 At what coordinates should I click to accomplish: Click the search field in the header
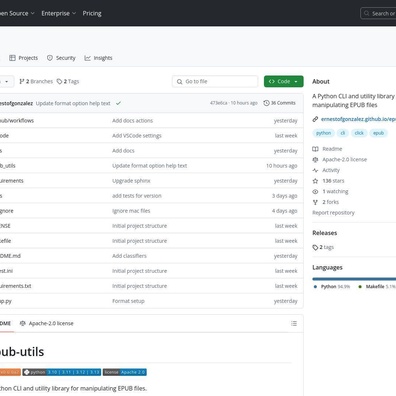[378, 13]
